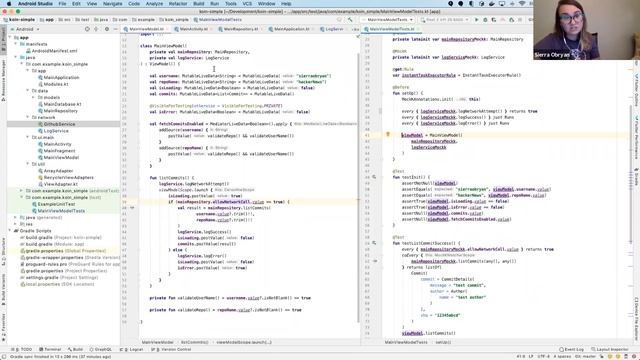The width and height of the screenshot is (640, 360).
Task: Expand the res folder in project tree
Action: pyautogui.click(x=16, y=224)
